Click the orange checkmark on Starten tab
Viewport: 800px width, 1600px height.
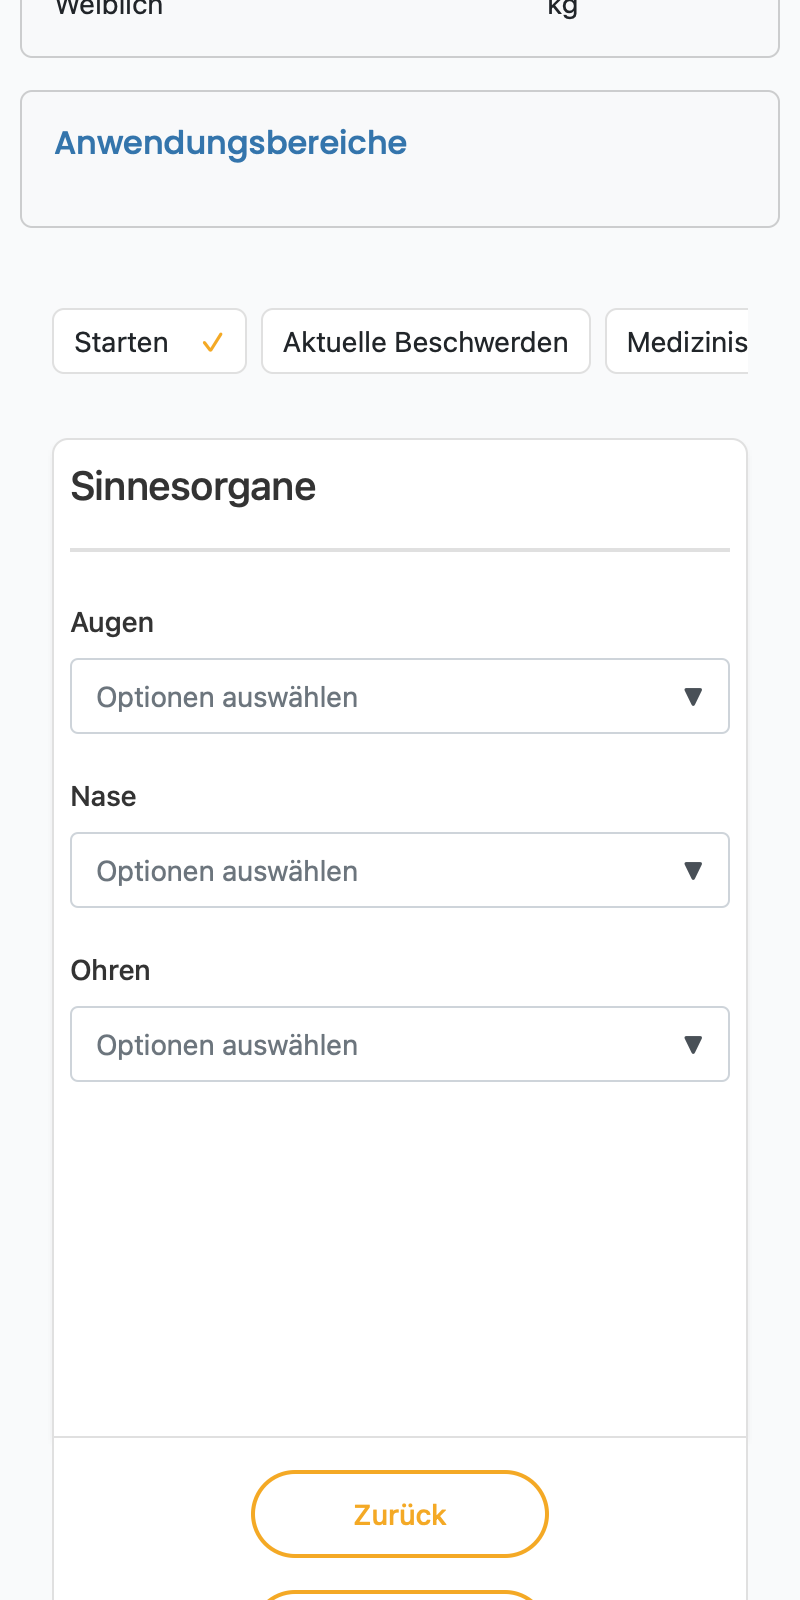click(212, 343)
